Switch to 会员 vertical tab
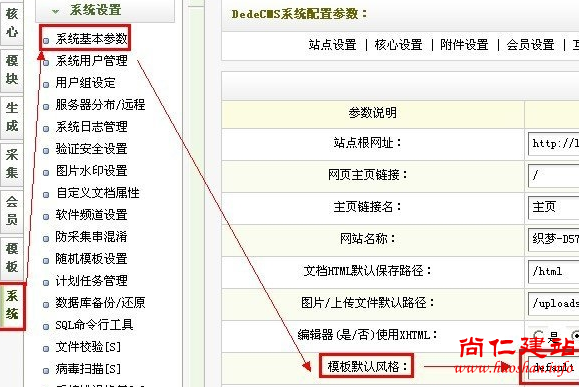 pos(12,211)
